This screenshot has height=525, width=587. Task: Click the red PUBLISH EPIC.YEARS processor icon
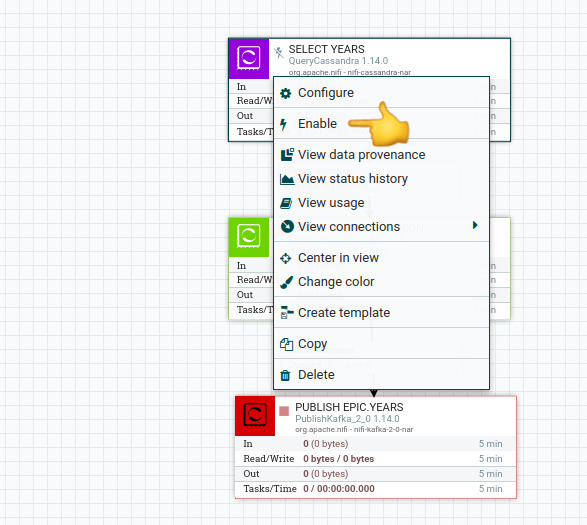[x=255, y=416]
